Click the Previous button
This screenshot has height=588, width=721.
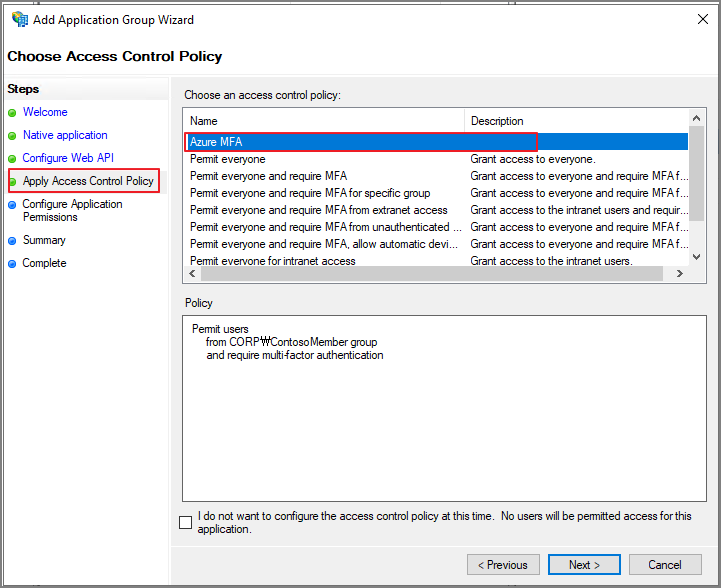503,565
